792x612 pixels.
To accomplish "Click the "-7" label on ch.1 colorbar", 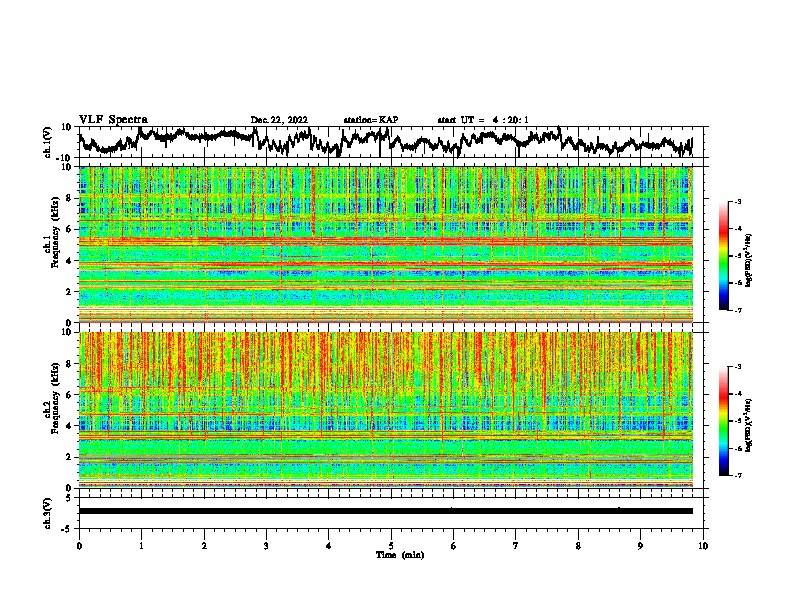I will [738, 310].
